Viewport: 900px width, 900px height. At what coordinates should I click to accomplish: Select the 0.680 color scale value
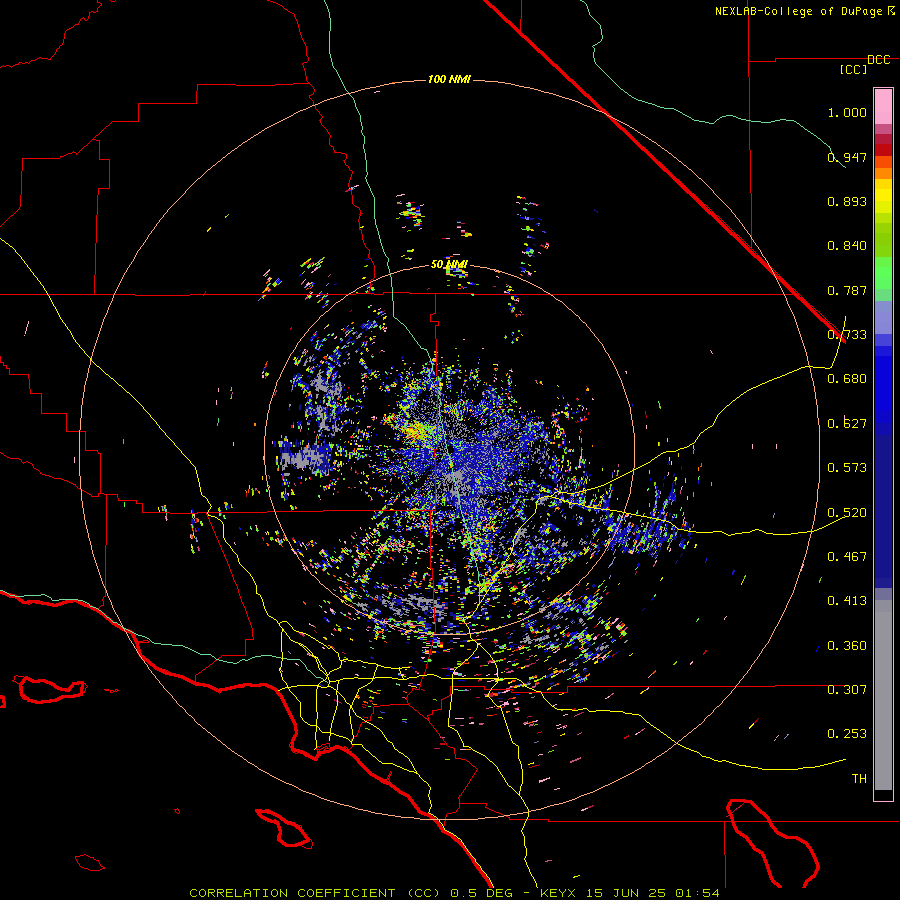tap(847, 379)
